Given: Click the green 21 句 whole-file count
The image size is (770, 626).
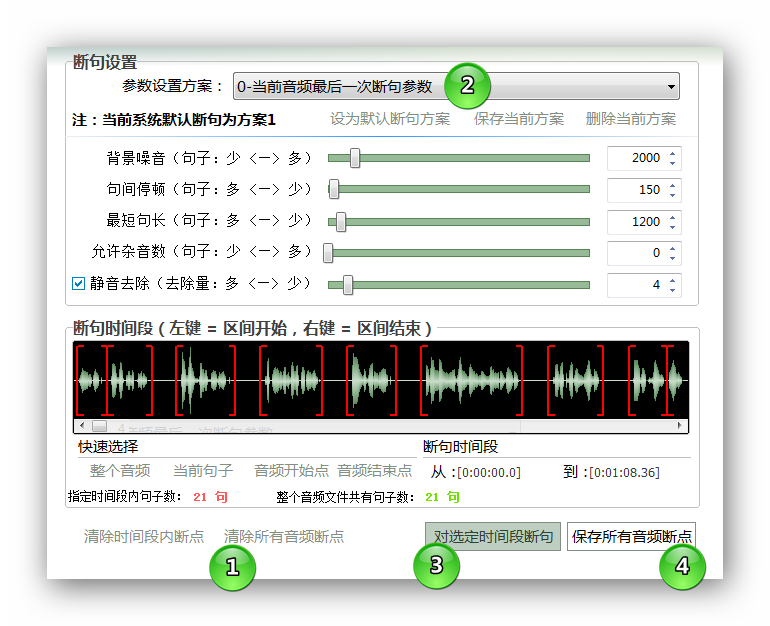Looking at the screenshot, I should click(x=442, y=497).
